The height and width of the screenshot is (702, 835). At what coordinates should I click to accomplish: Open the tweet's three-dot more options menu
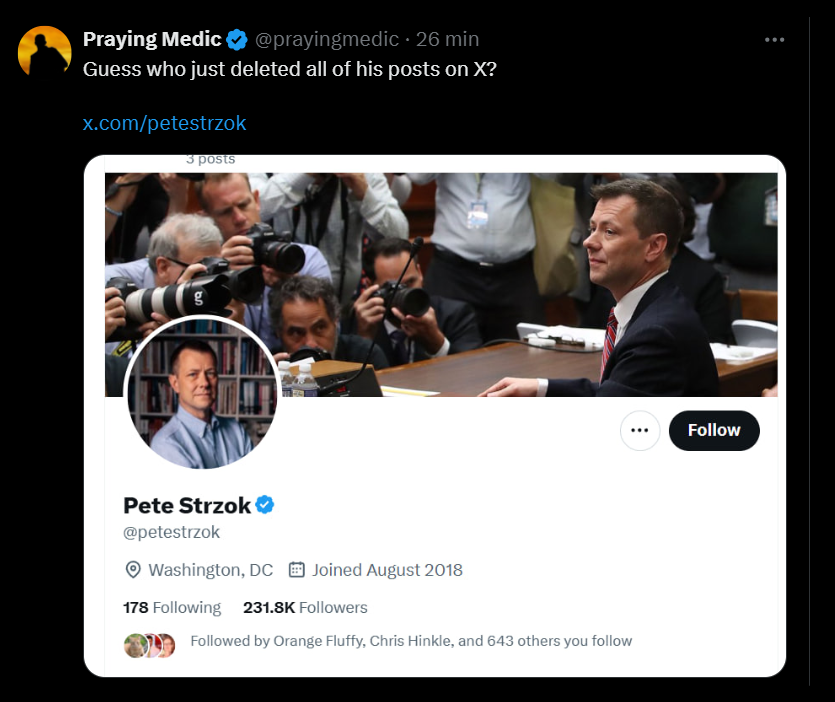click(x=774, y=39)
